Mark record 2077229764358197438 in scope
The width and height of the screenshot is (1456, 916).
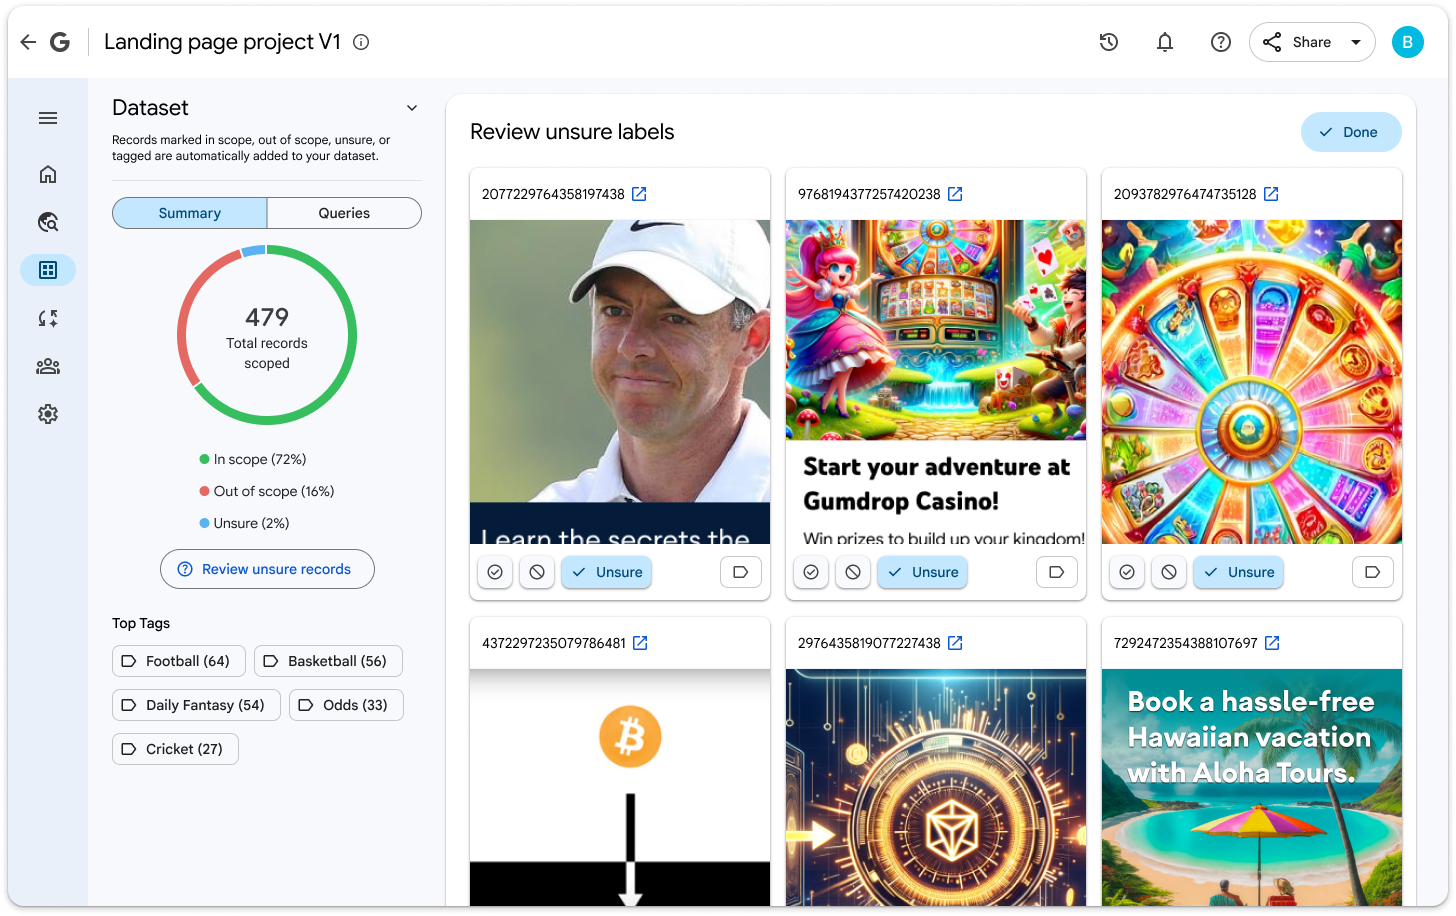point(495,572)
